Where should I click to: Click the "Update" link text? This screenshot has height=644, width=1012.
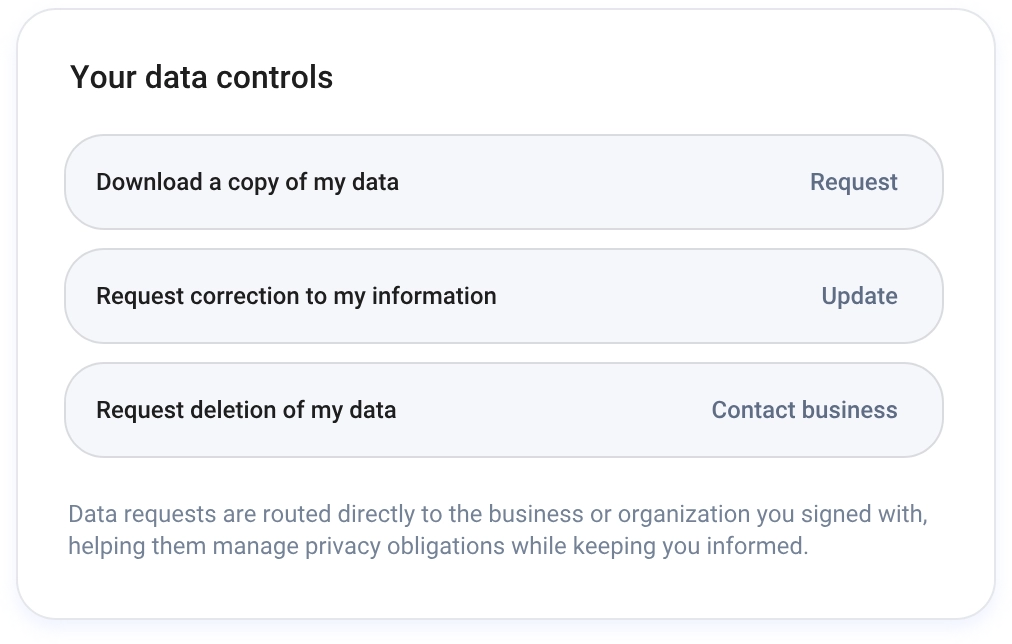coord(859,296)
